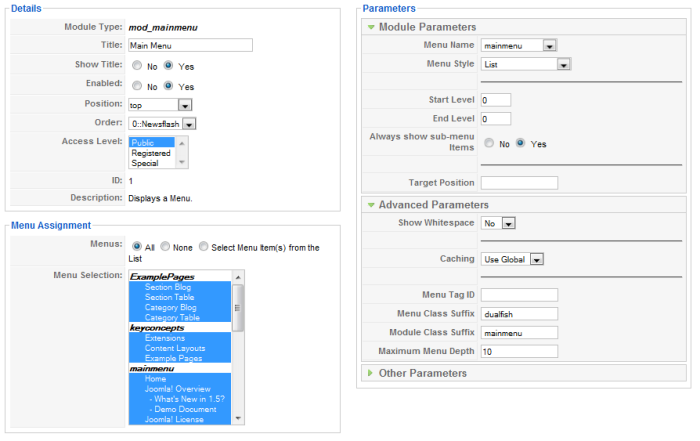Select Section Table in Menu Selection

tap(180, 297)
